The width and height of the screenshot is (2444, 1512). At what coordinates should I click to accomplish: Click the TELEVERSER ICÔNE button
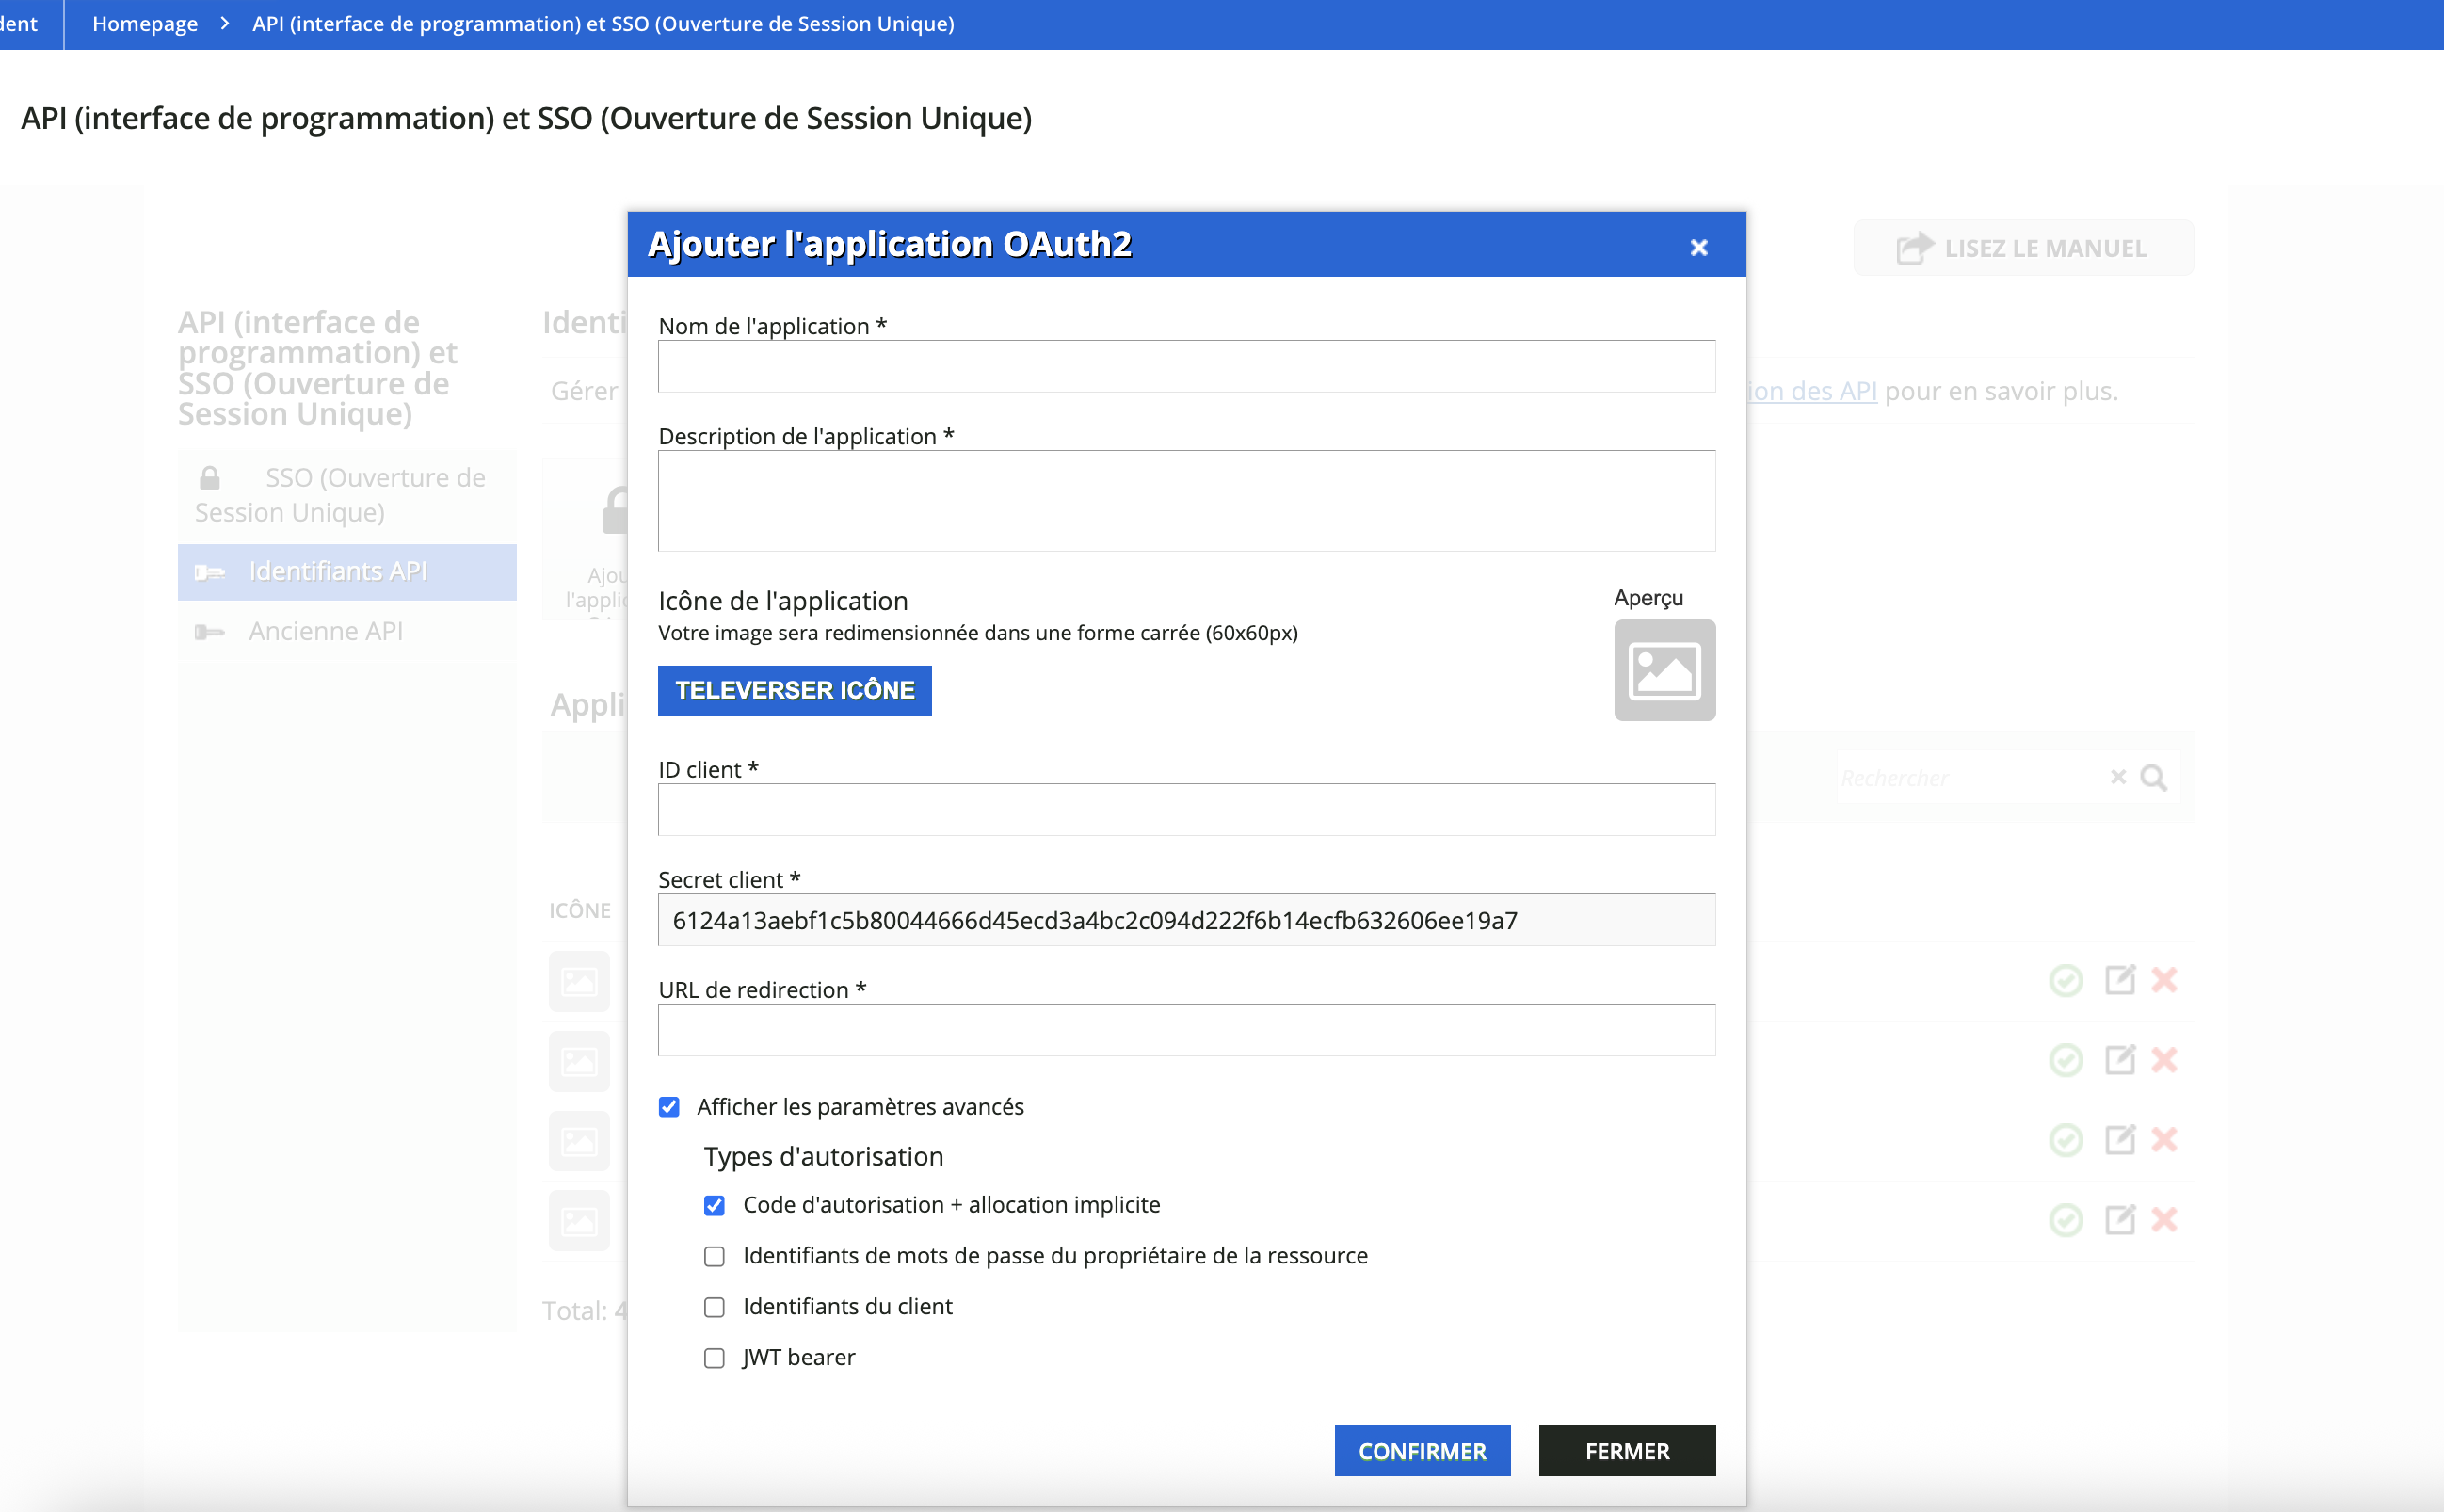(794, 690)
